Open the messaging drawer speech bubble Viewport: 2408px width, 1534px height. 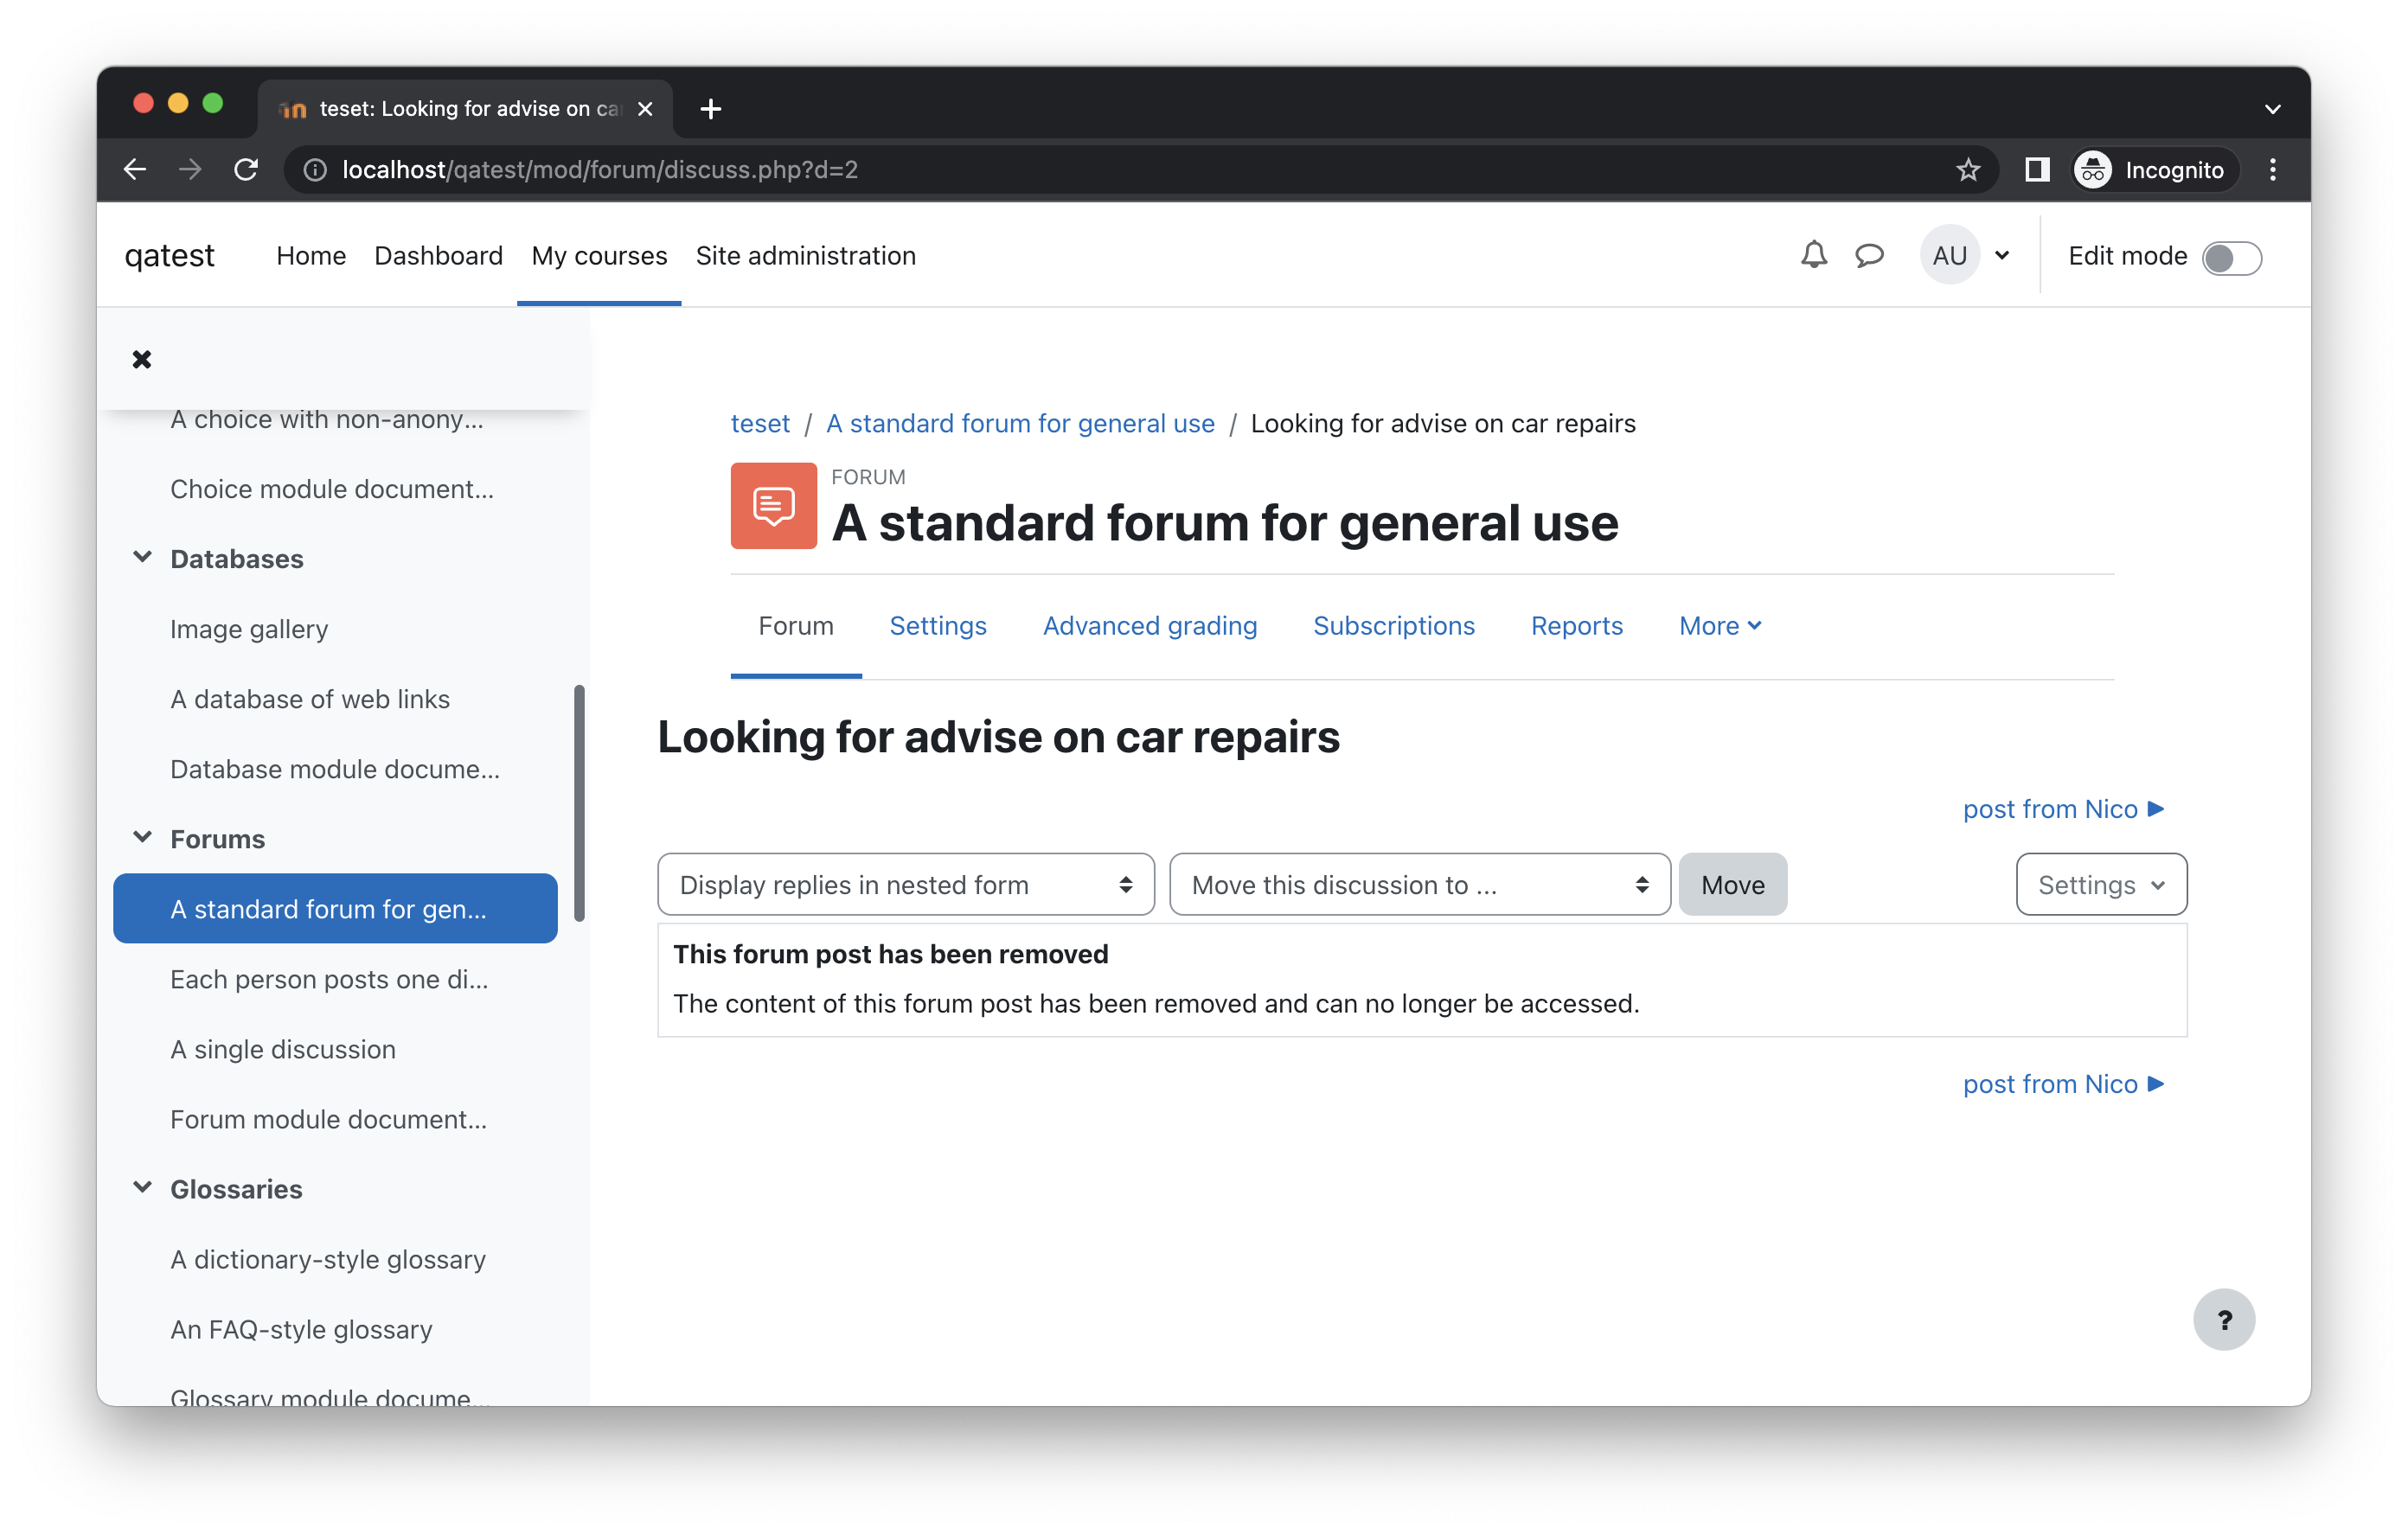tap(1870, 255)
